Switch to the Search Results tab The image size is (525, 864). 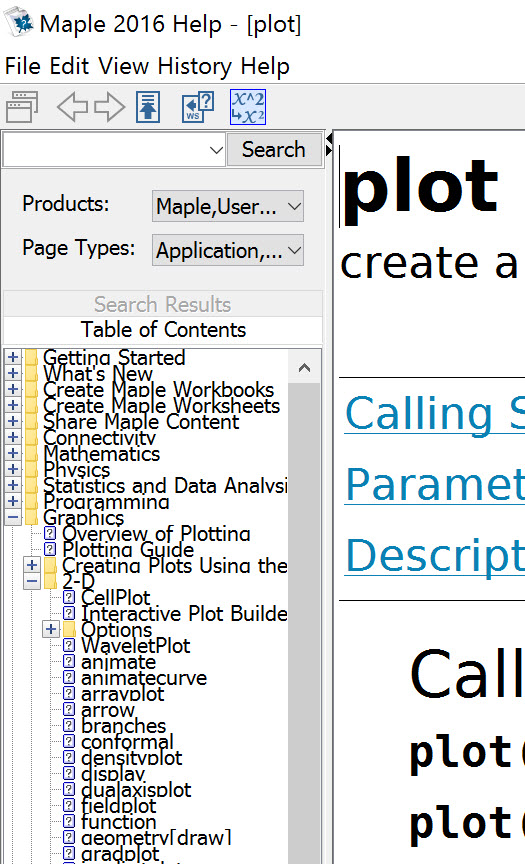163,304
